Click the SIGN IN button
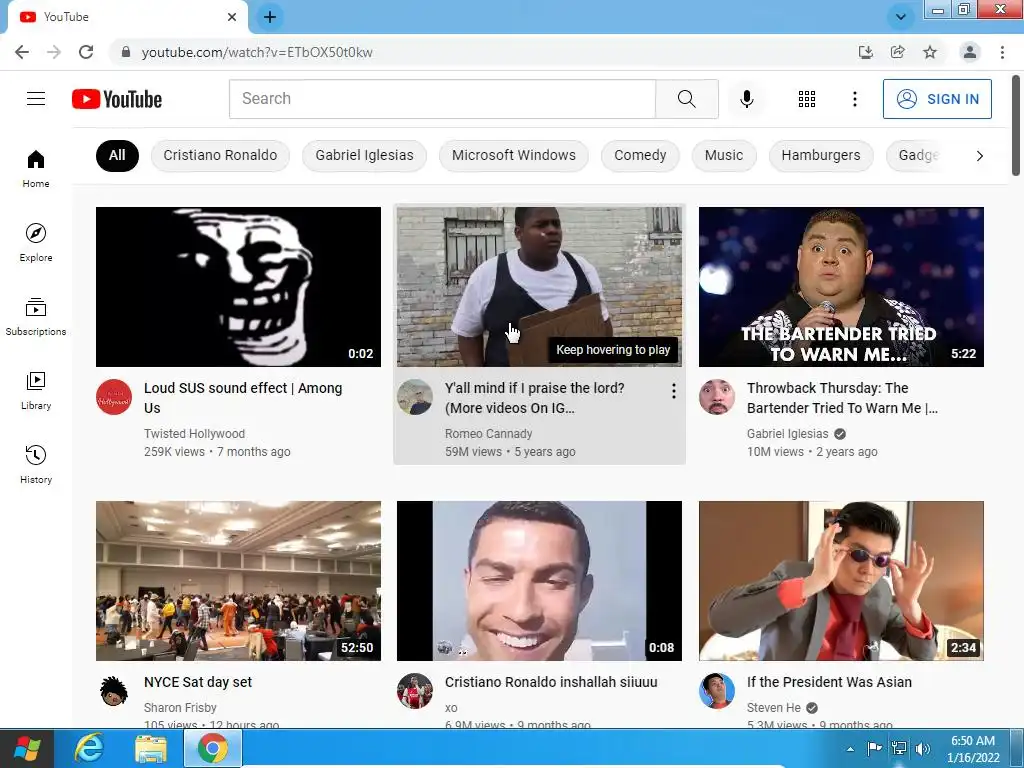1024x768 pixels. 937,99
